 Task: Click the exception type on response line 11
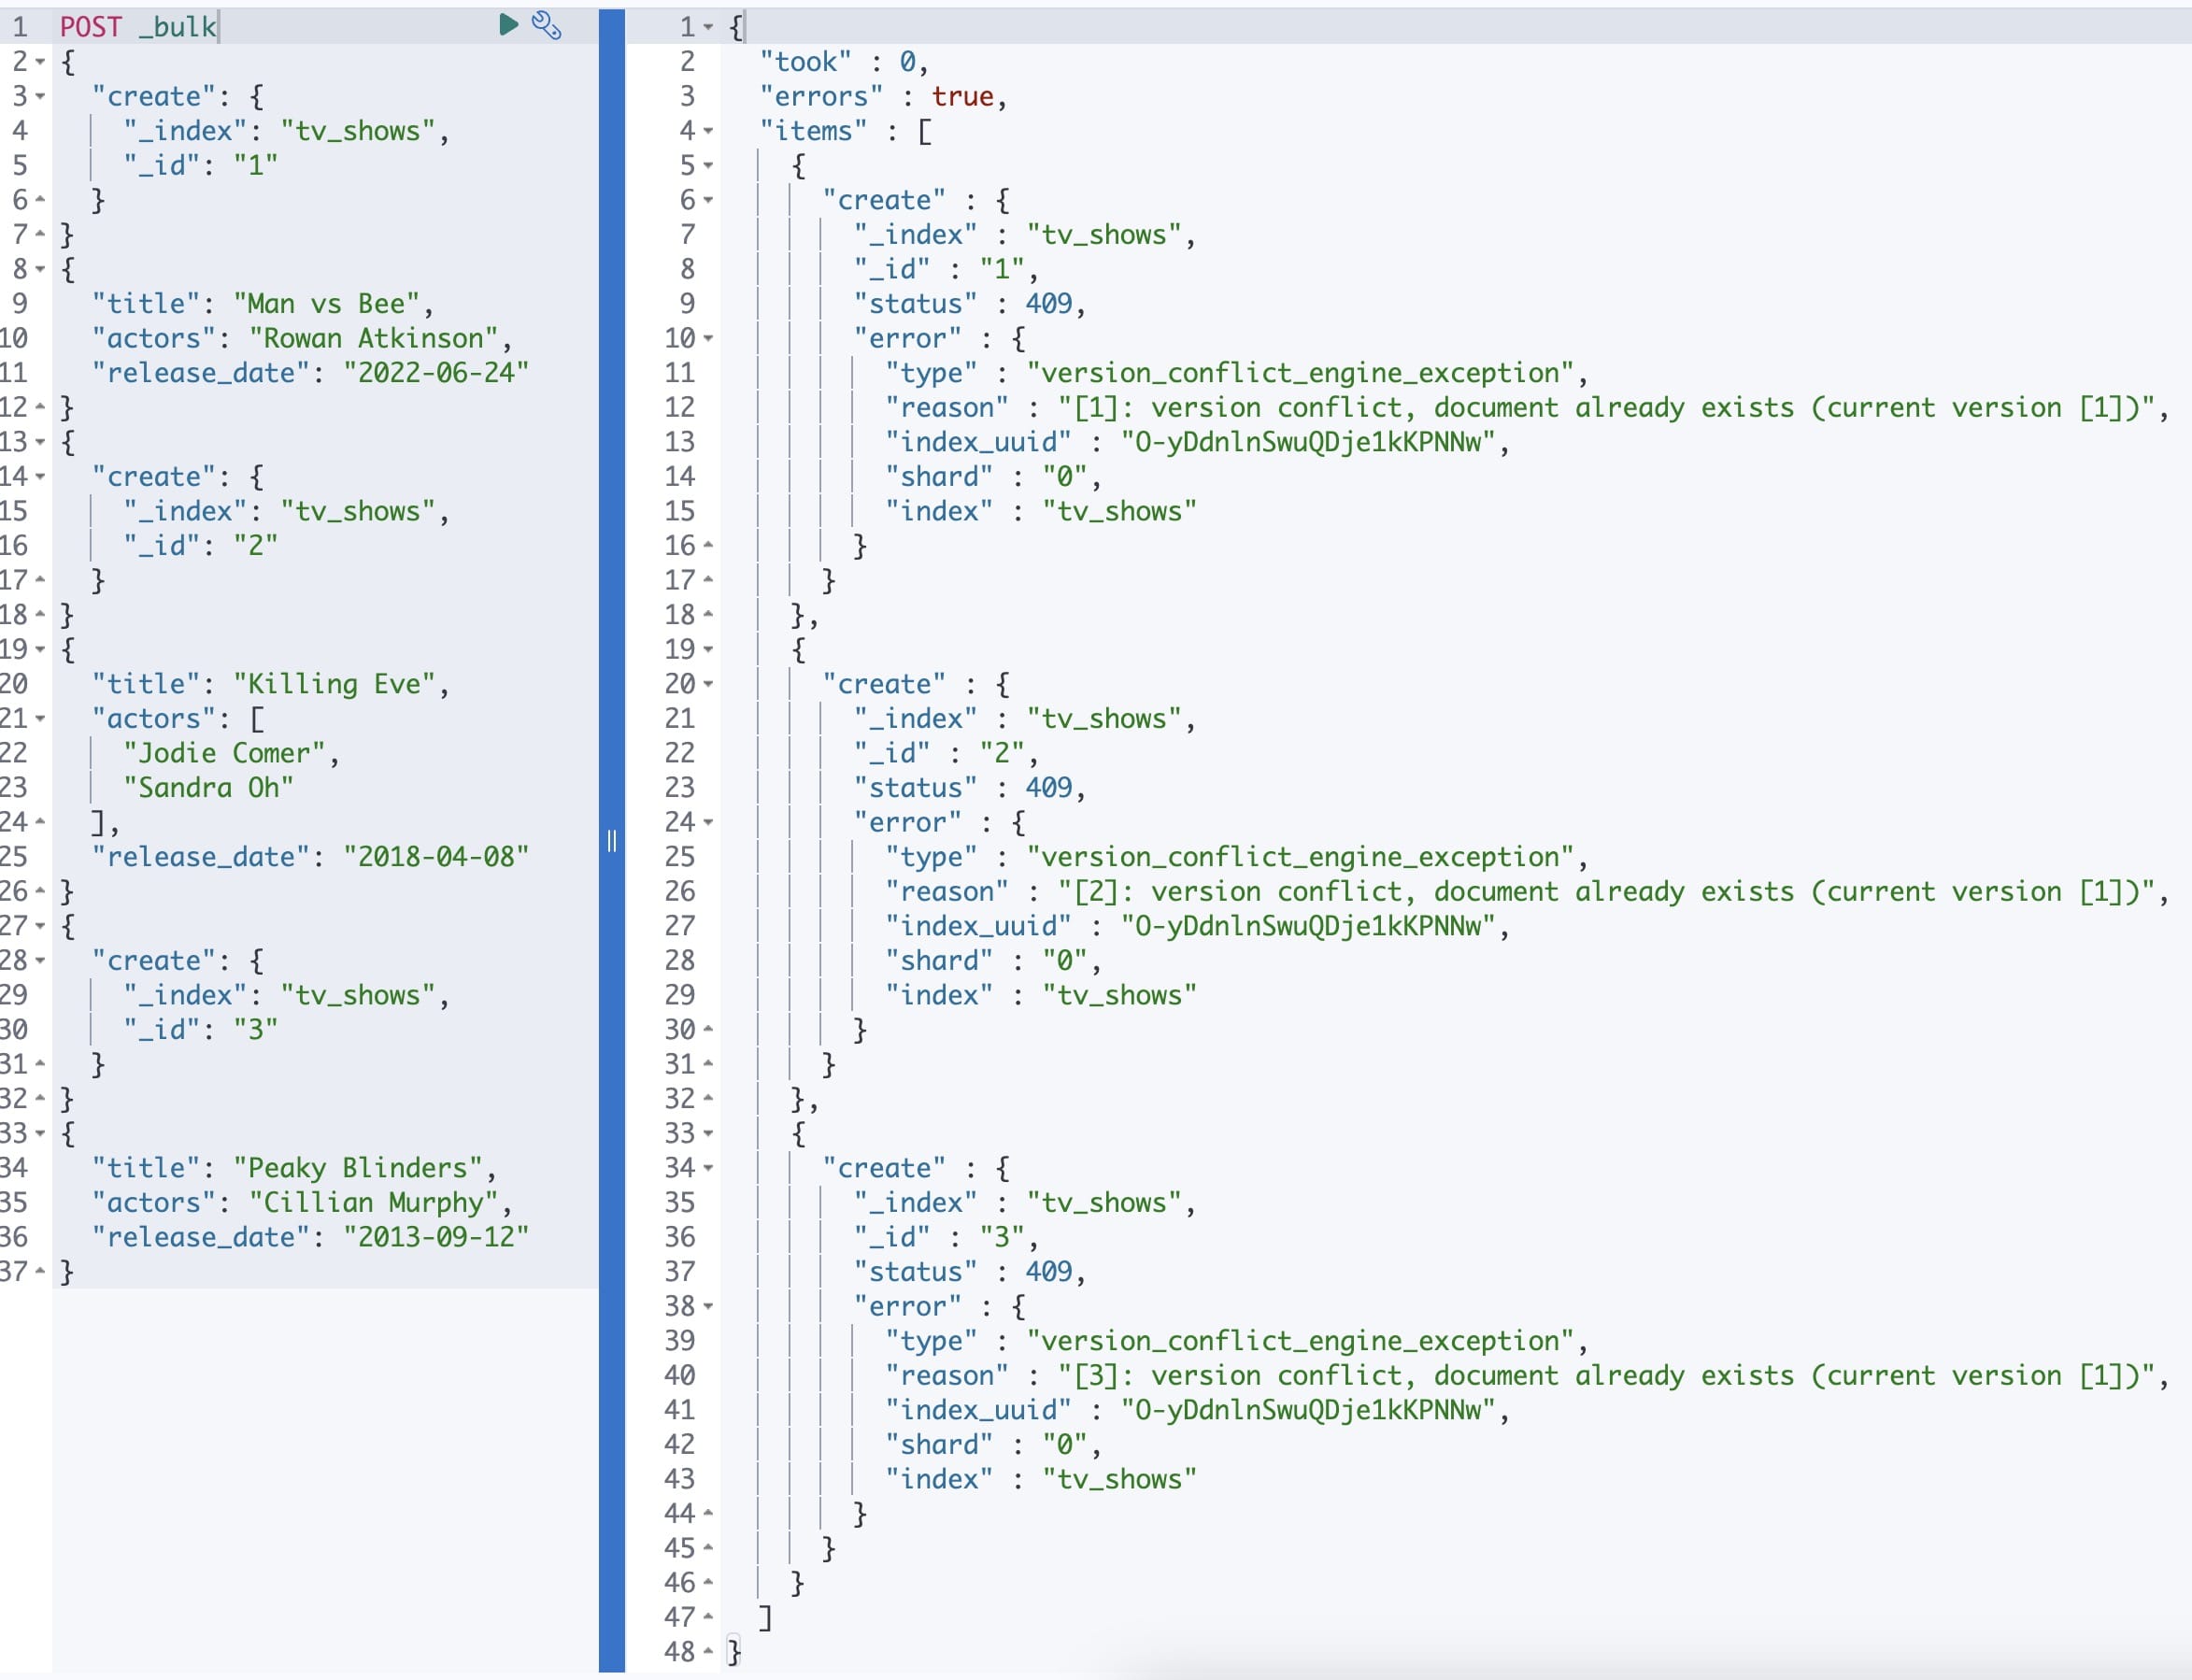1301,373
